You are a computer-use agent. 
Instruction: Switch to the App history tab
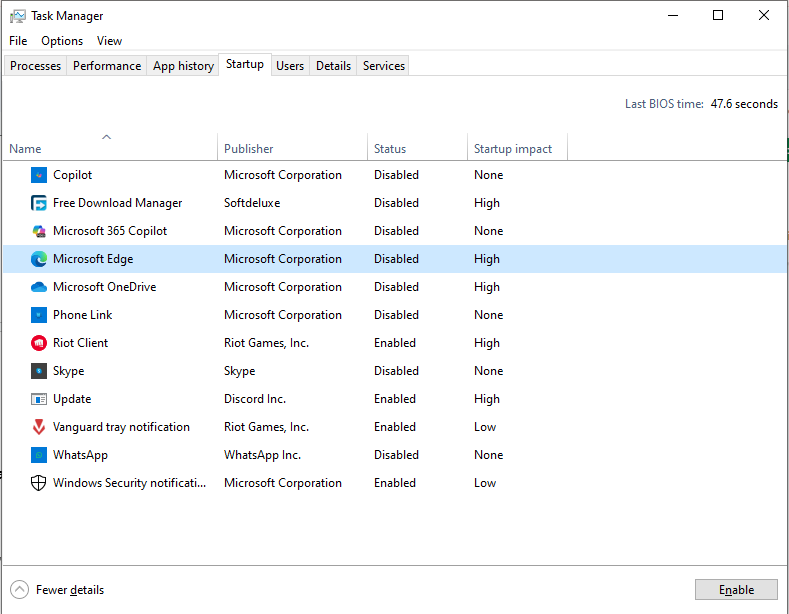(x=183, y=66)
